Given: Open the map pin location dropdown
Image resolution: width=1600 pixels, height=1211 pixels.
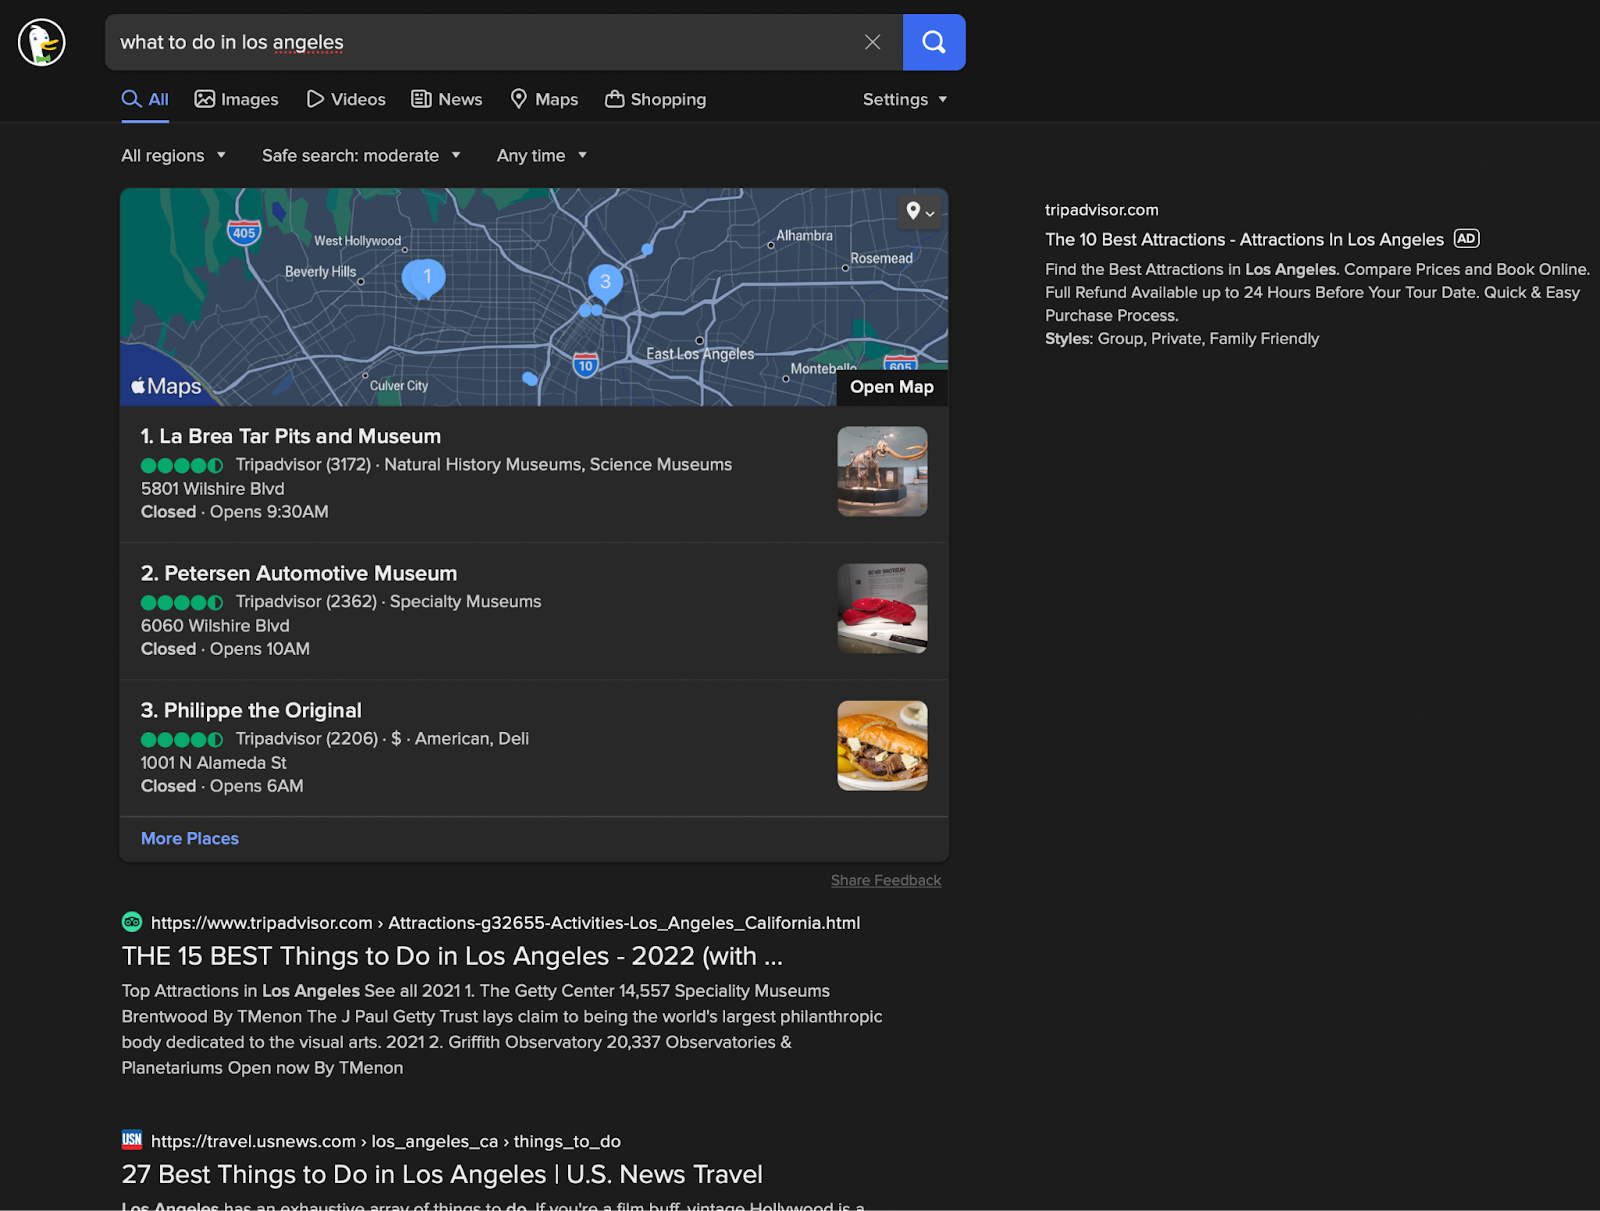Looking at the screenshot, I should (920, 211).
